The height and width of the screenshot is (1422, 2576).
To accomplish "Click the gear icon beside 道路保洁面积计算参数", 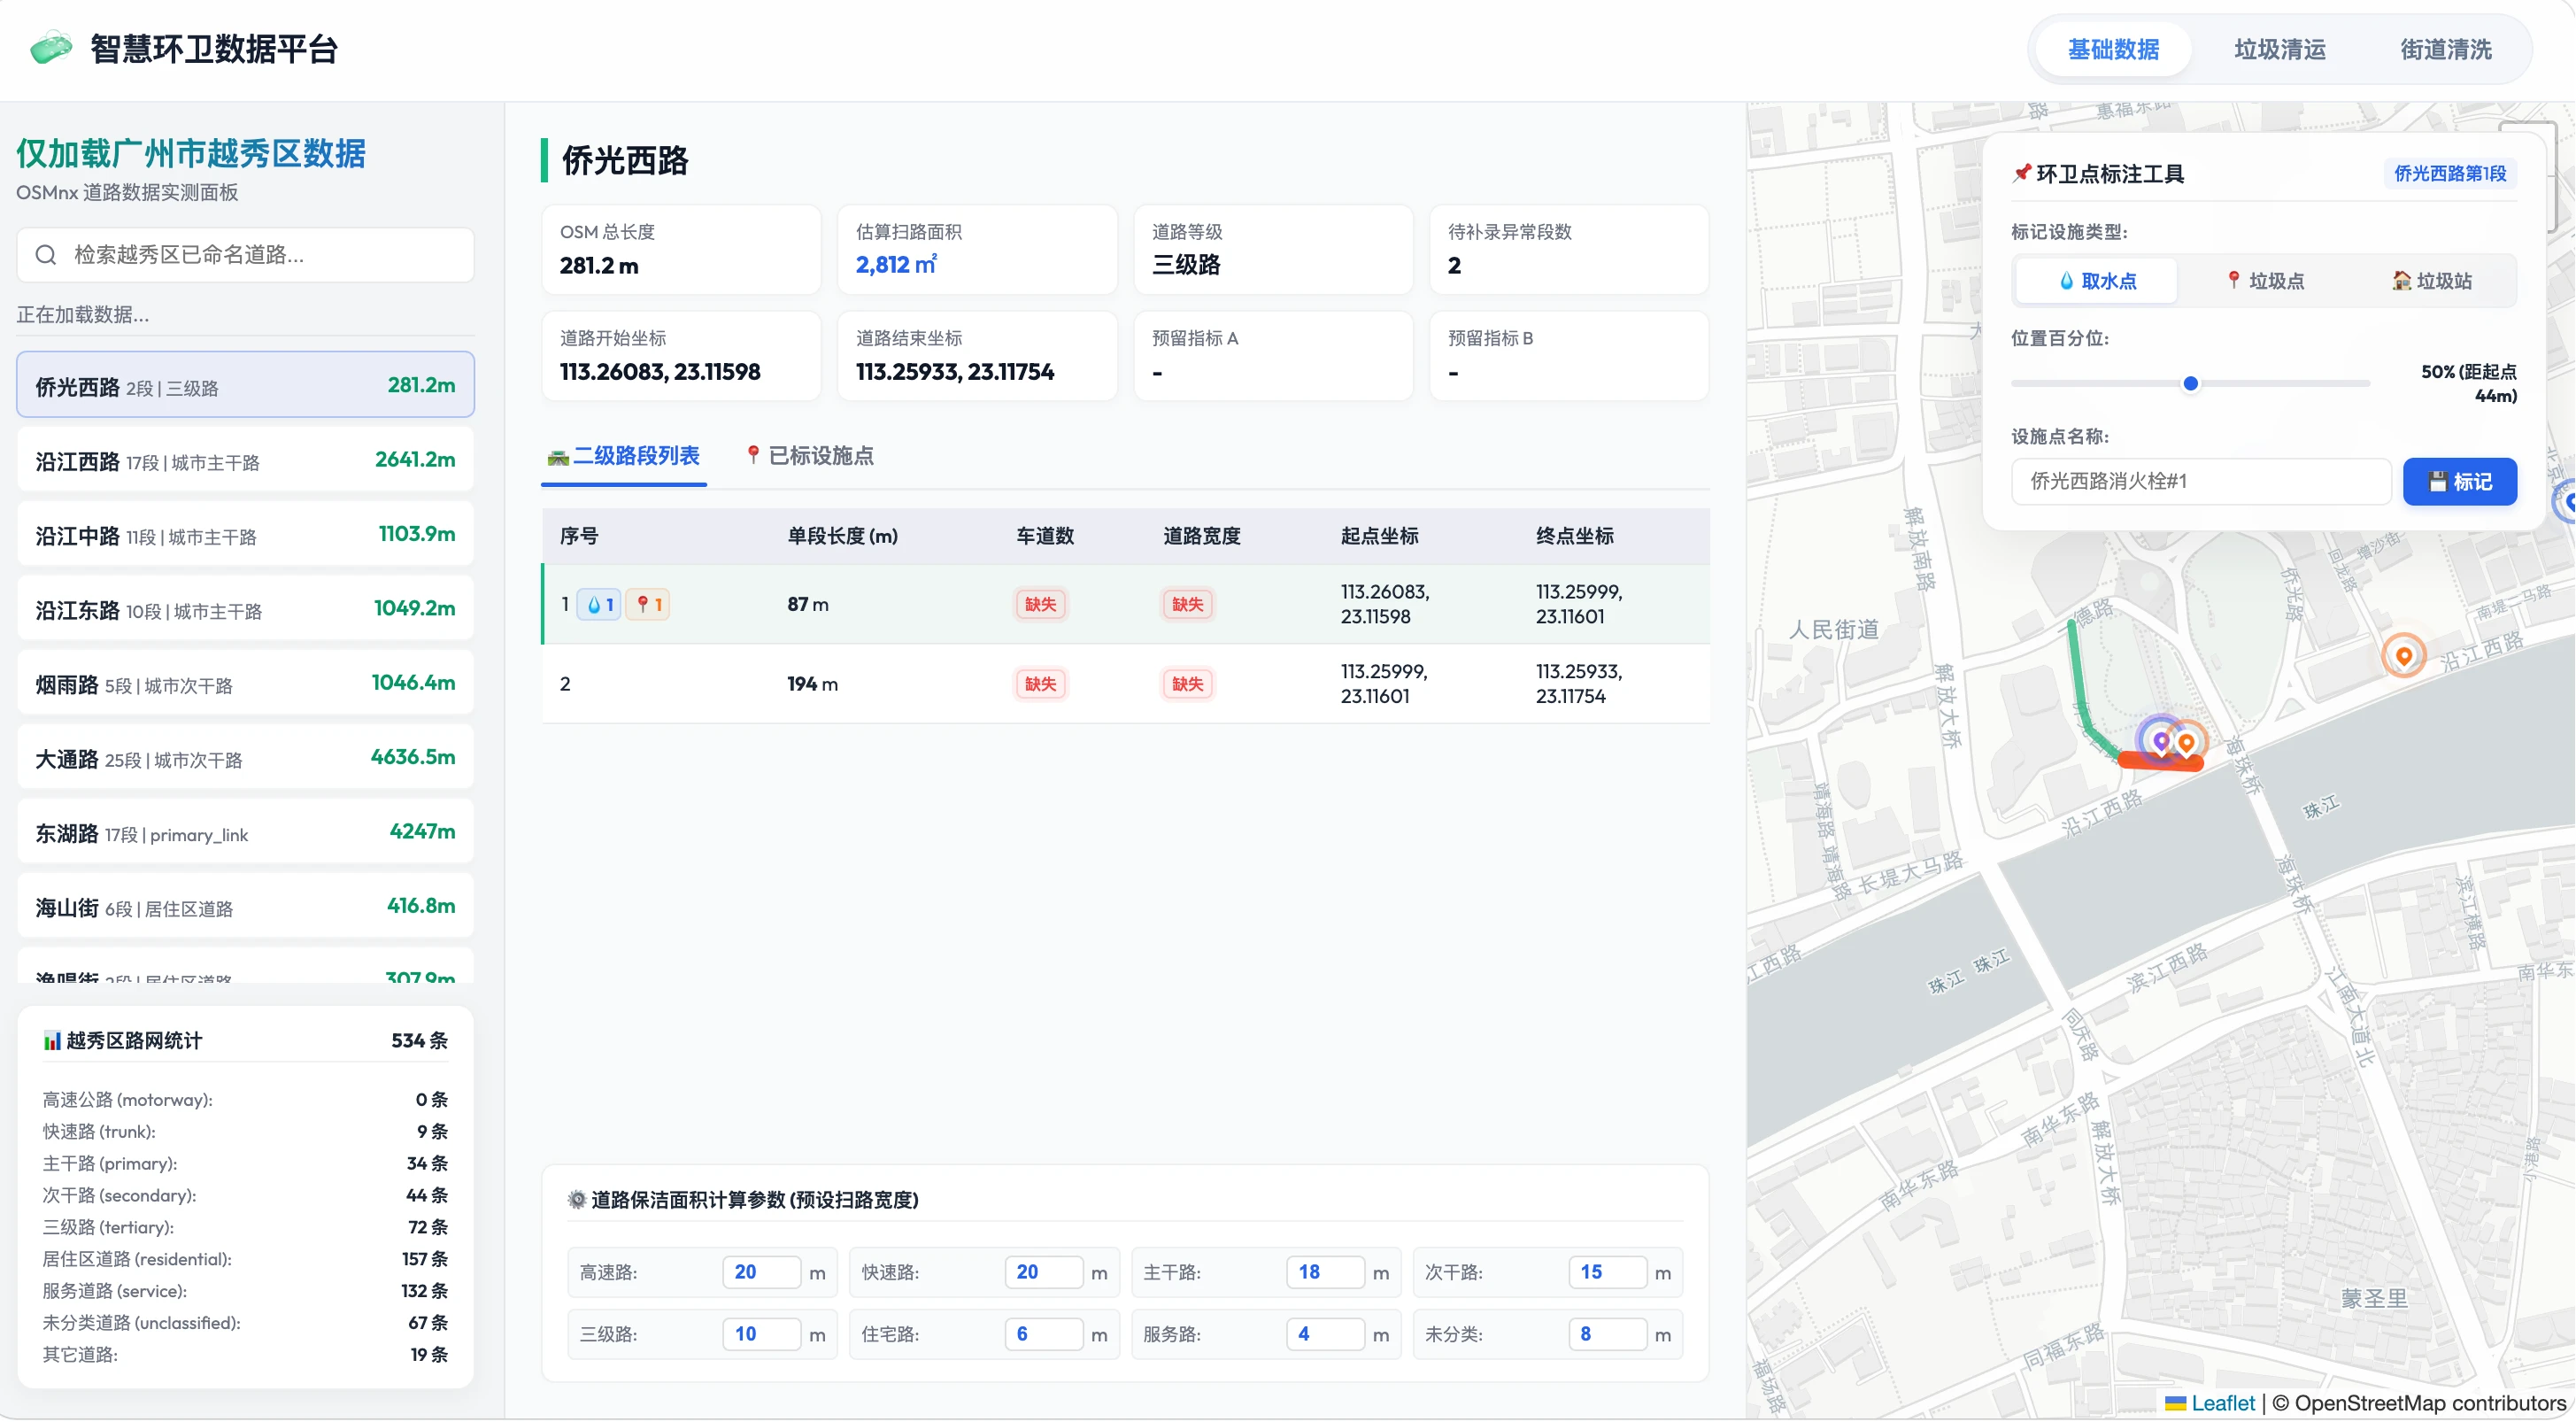I will [x=577, y=1200].
